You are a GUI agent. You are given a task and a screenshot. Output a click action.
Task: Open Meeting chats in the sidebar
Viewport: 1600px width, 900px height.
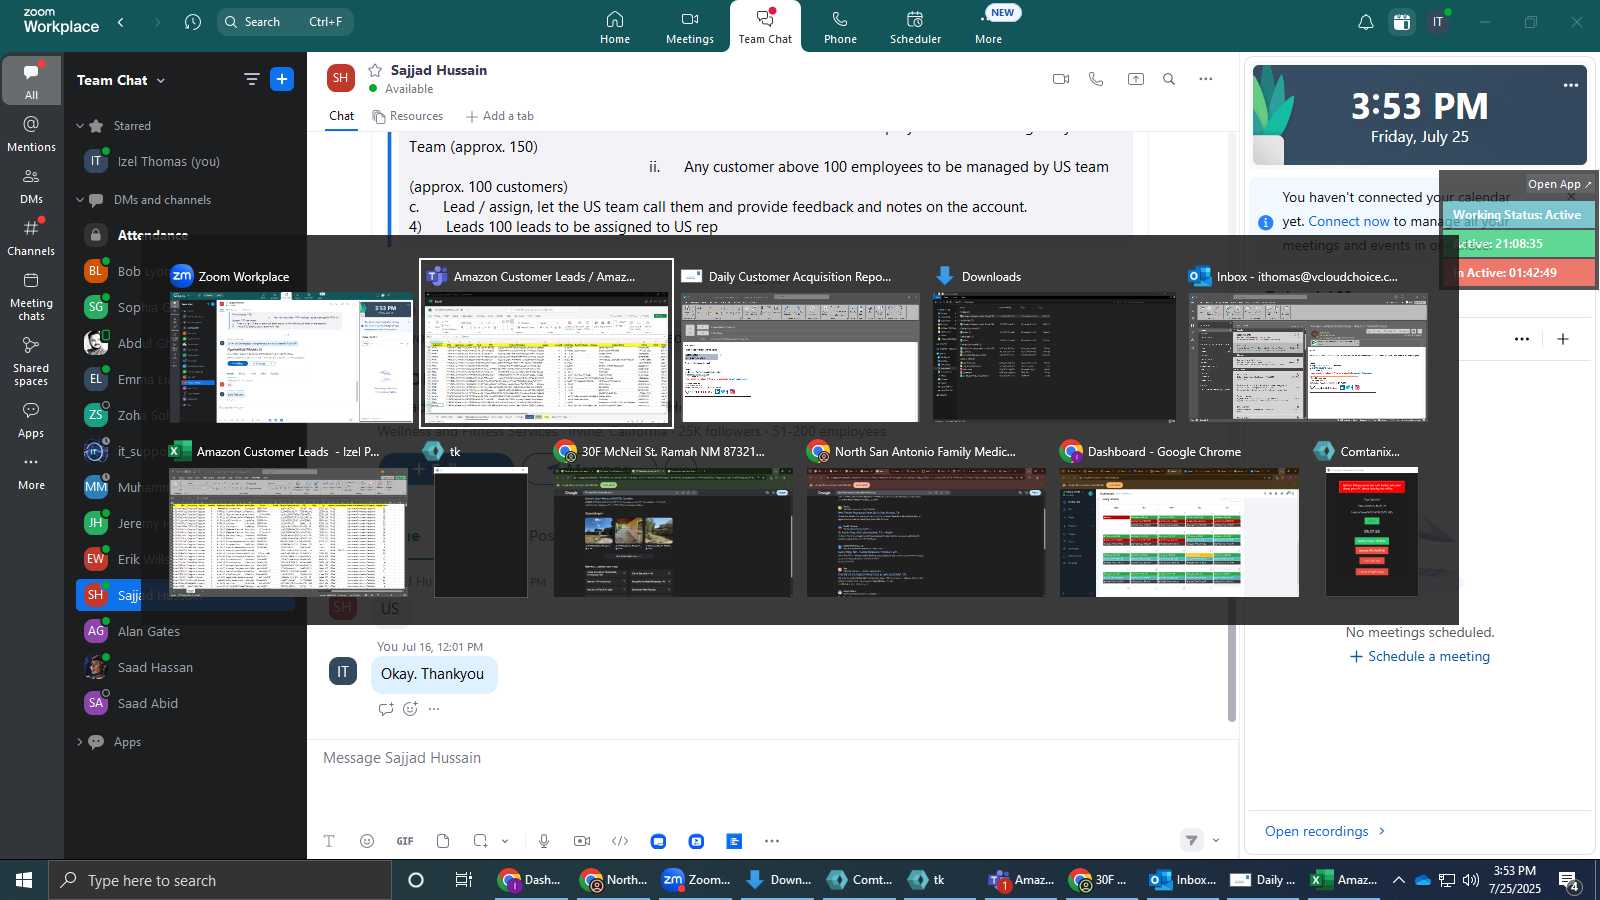(32, 296)
